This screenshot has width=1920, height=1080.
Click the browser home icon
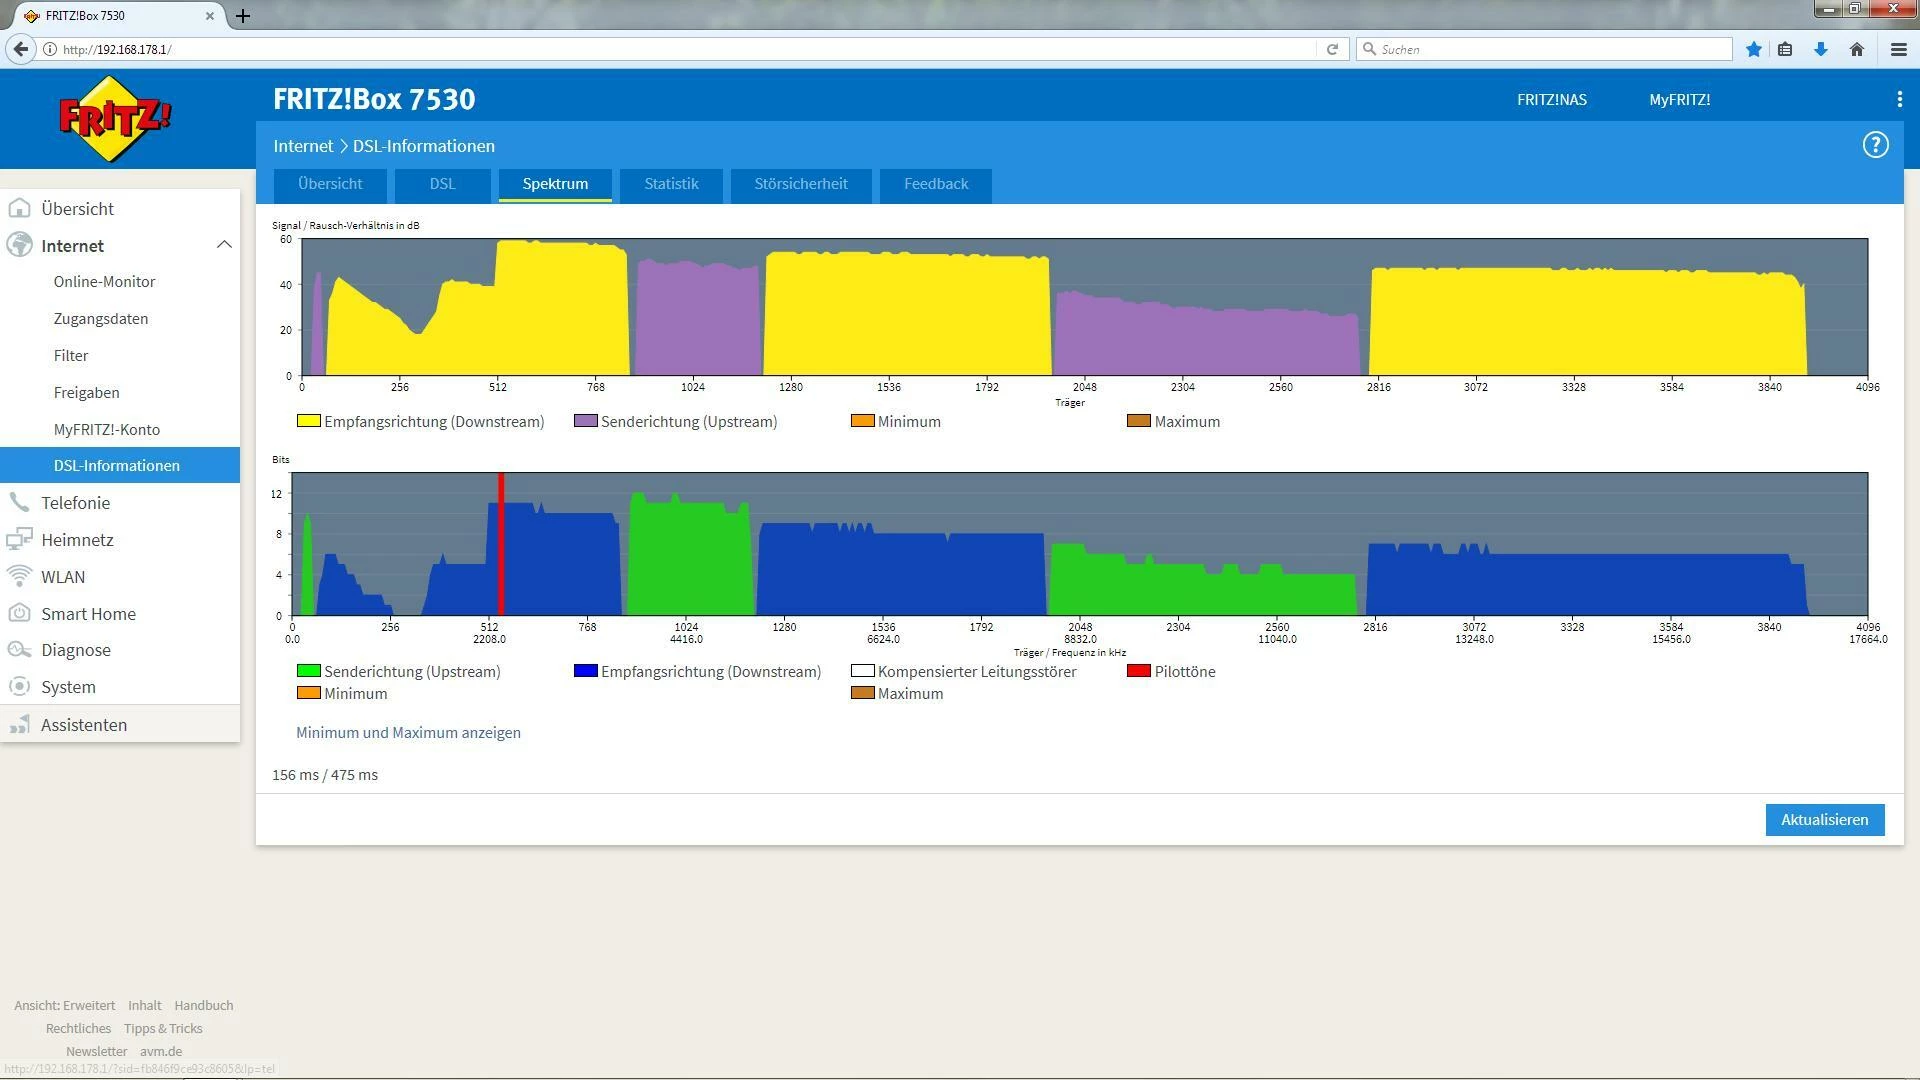[1857, 49]
